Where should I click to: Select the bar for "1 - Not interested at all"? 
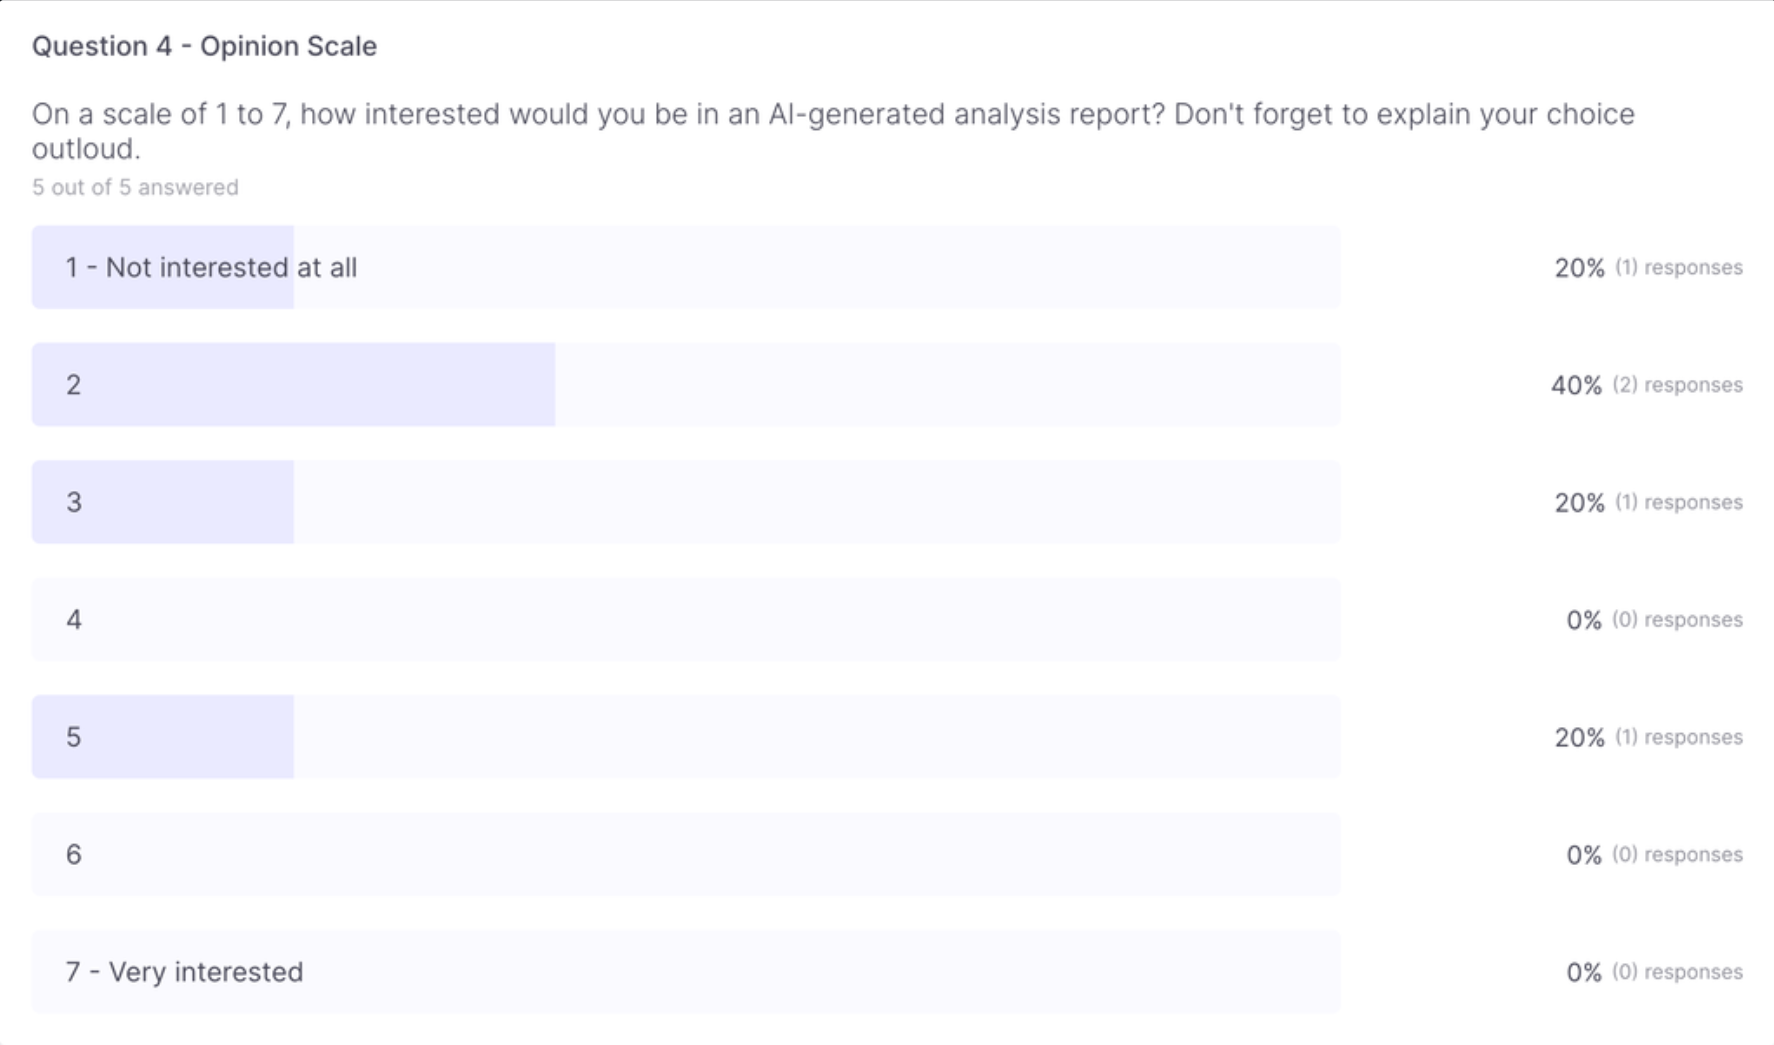686,267
